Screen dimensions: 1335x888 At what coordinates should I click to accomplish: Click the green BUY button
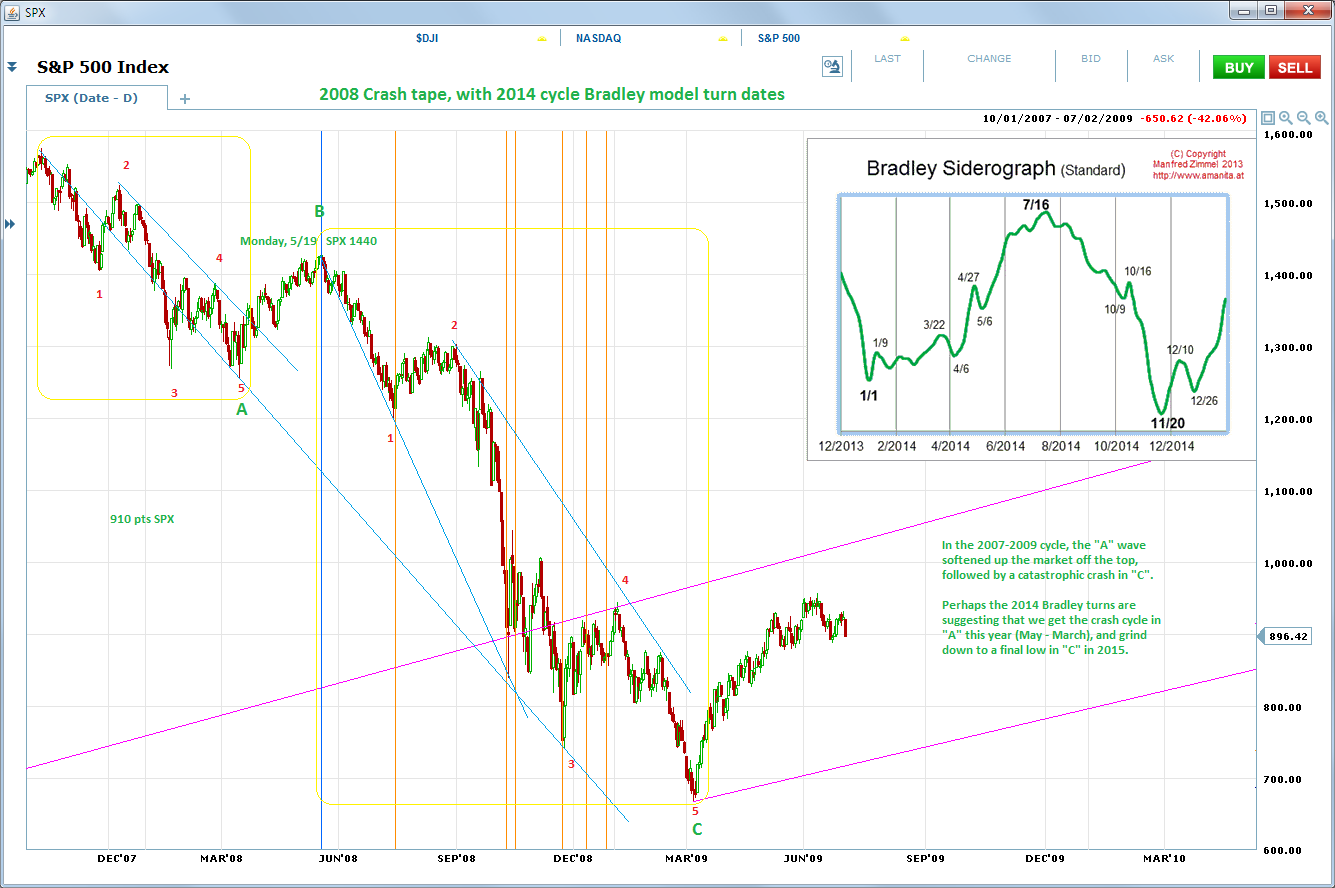[x=1239, y=67]
